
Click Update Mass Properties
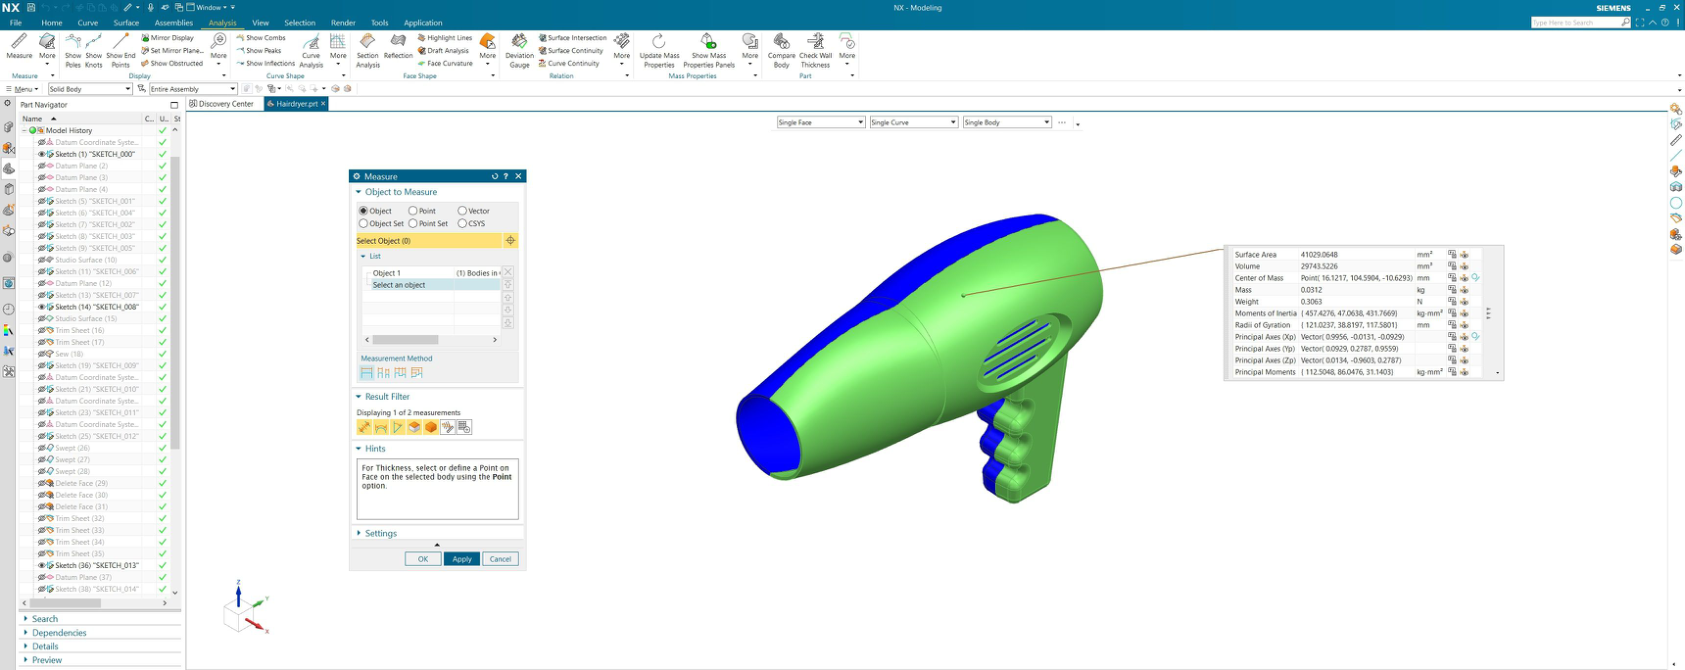pos(659,51)
